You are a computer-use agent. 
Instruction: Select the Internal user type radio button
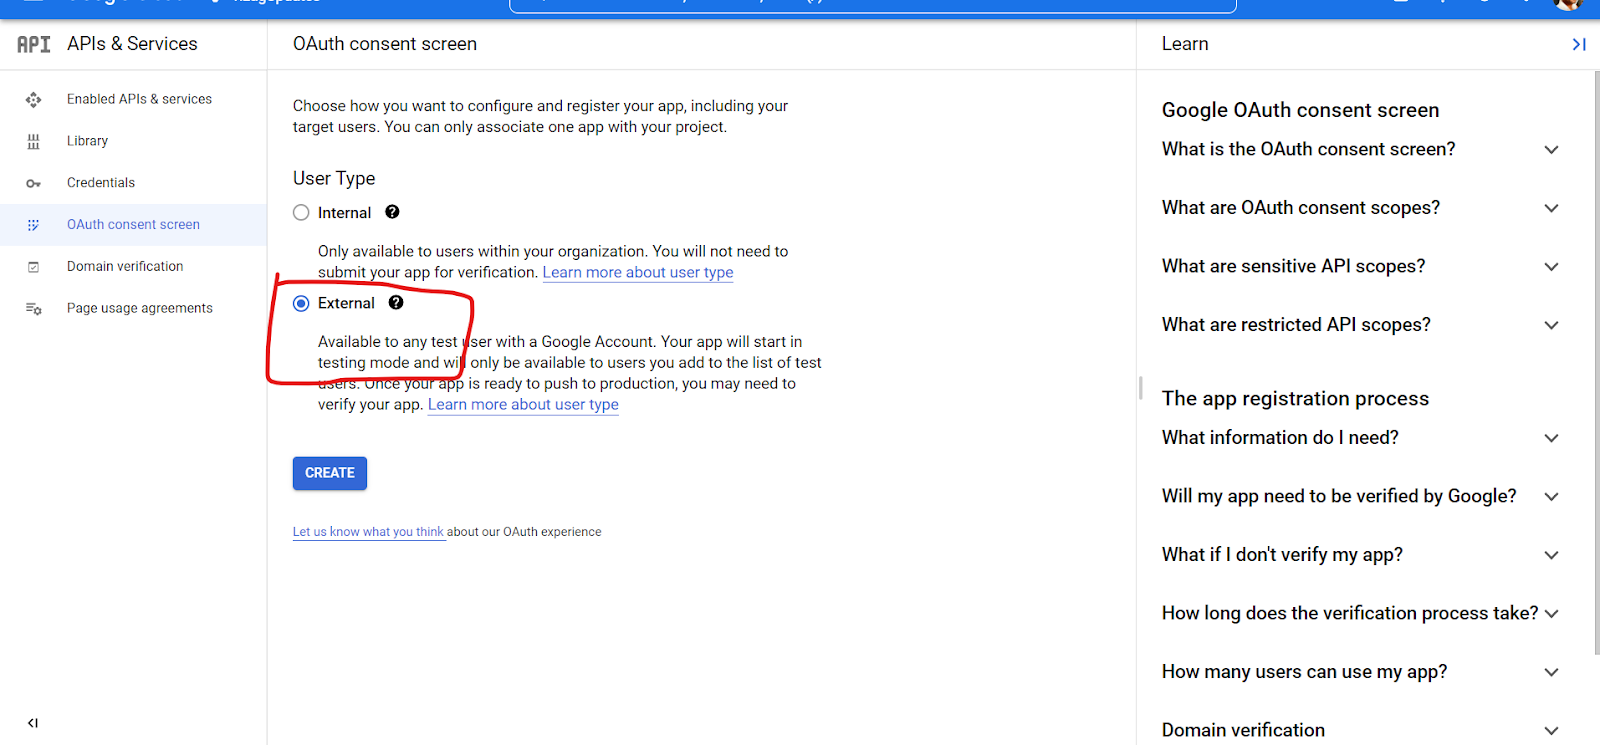pyautogui.click(x=301, y=213)
